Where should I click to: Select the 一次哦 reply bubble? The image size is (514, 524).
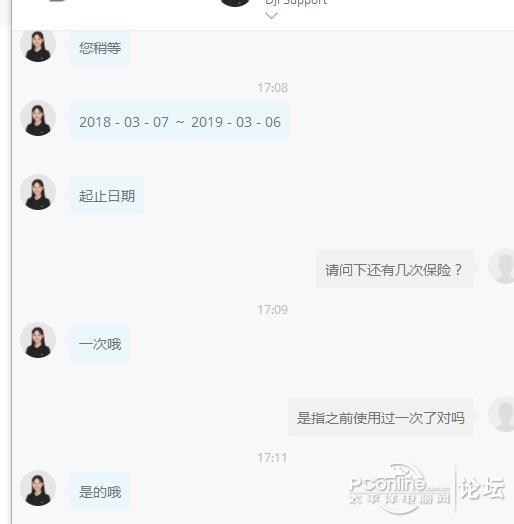pyautogui.click(x=100, y=344)
